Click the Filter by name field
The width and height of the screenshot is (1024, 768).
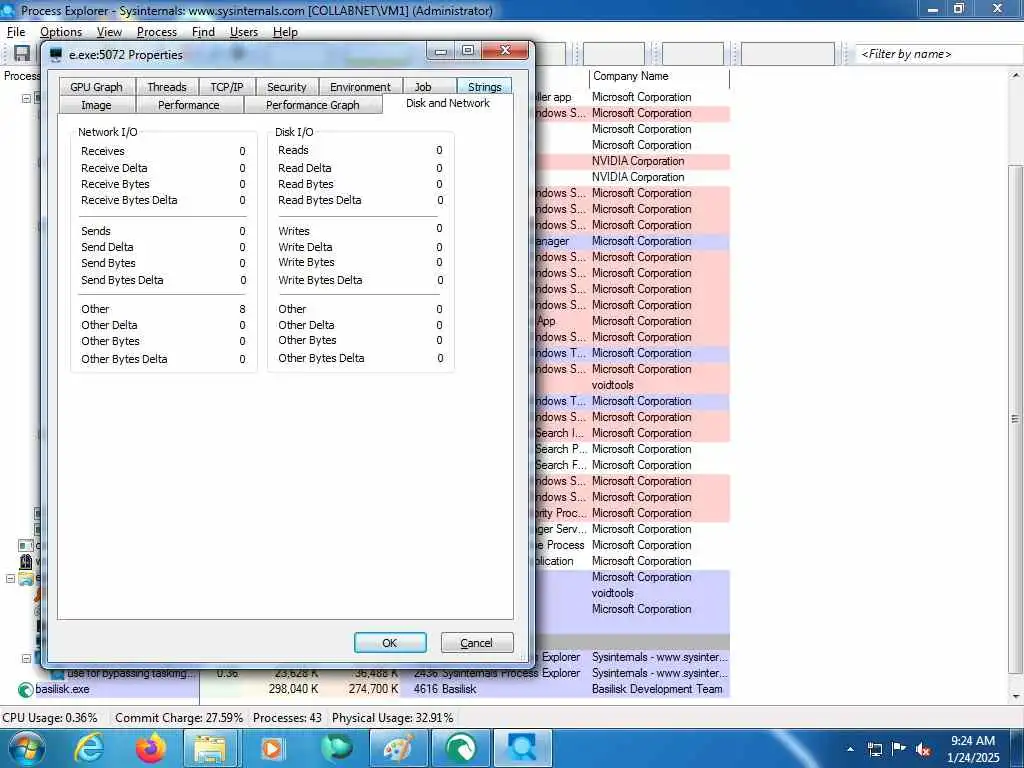pyautogui.click(x=939, y=54)
